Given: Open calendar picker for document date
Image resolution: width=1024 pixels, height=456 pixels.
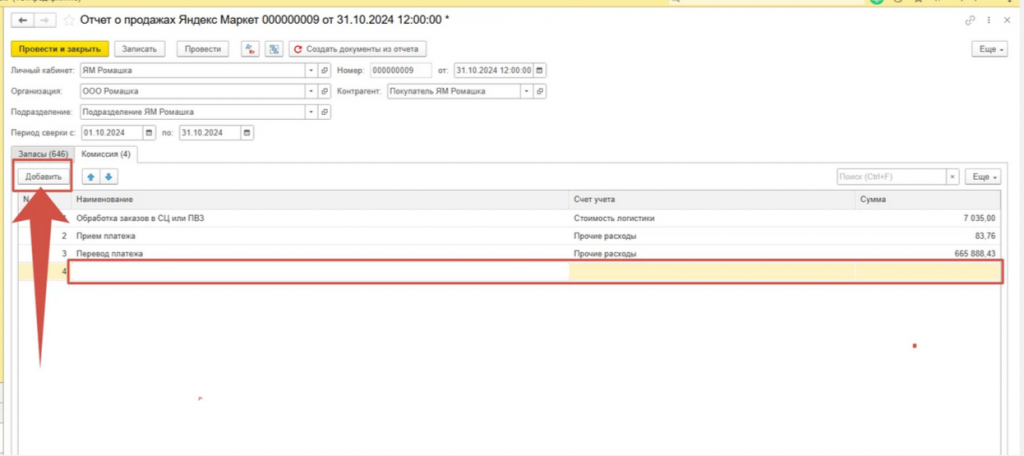Looking at the screenshot, I should 540,71.
